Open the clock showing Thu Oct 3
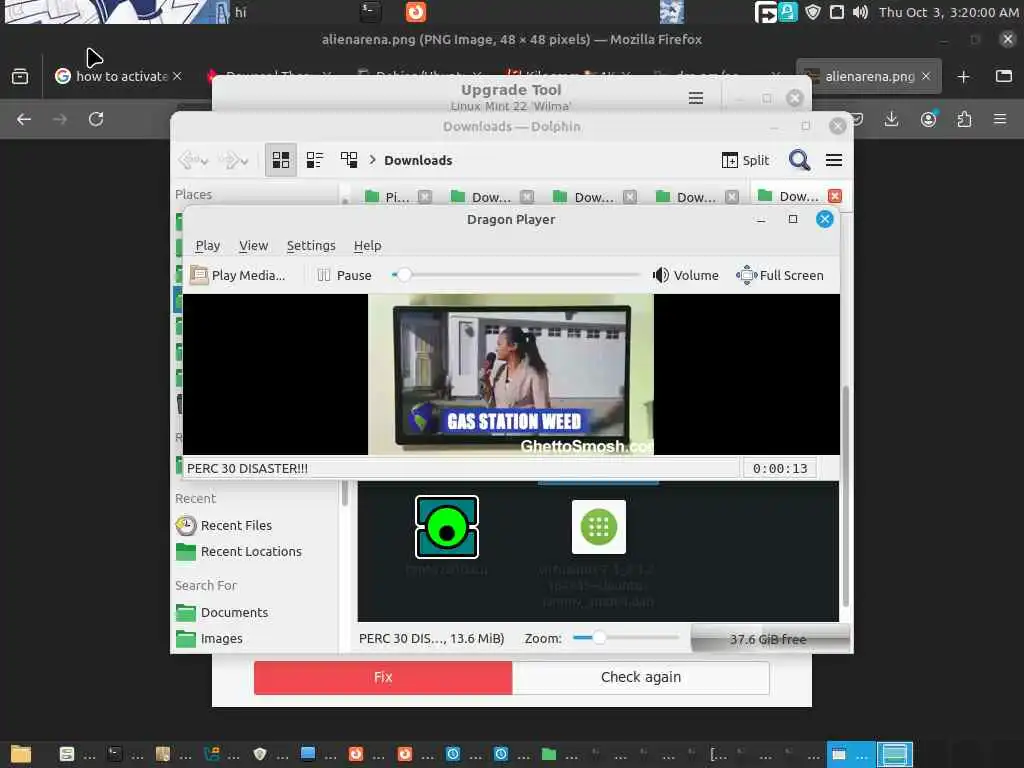Screen dimensions: 1024x768 click(x=948, y=12)
